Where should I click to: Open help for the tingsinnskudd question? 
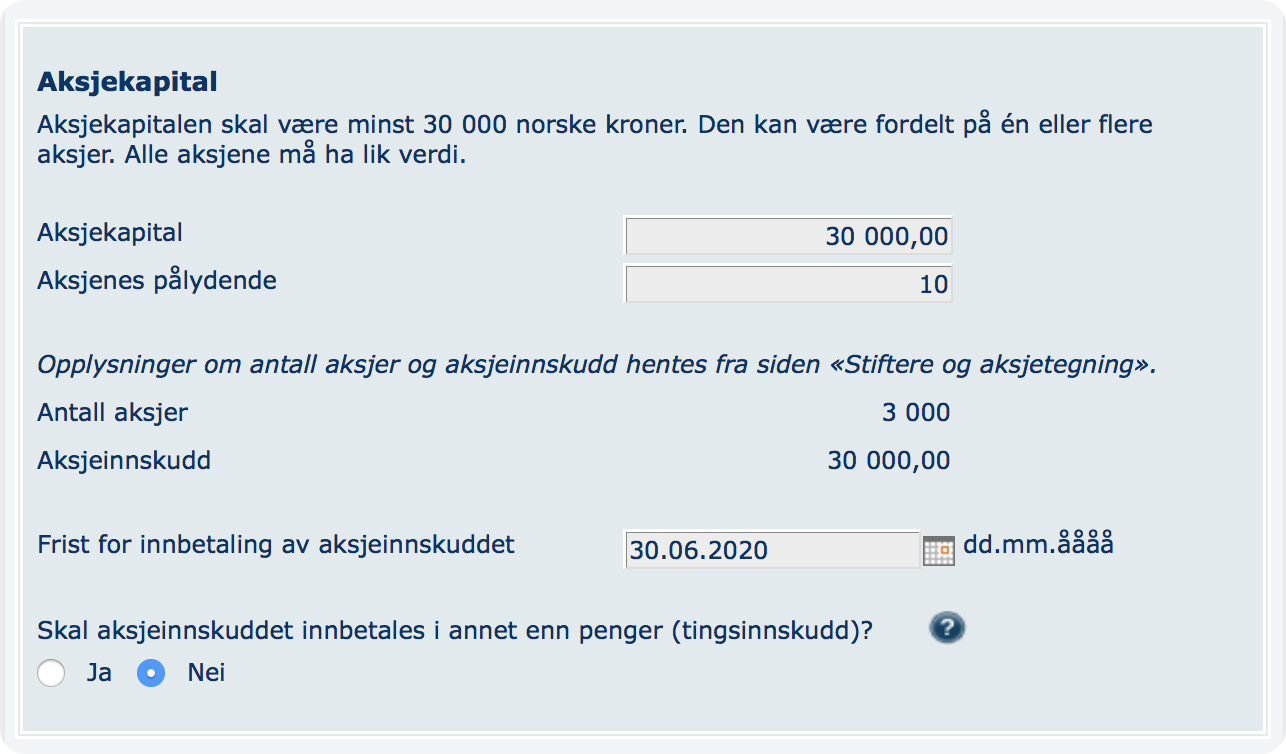click(x=946, y=628)
